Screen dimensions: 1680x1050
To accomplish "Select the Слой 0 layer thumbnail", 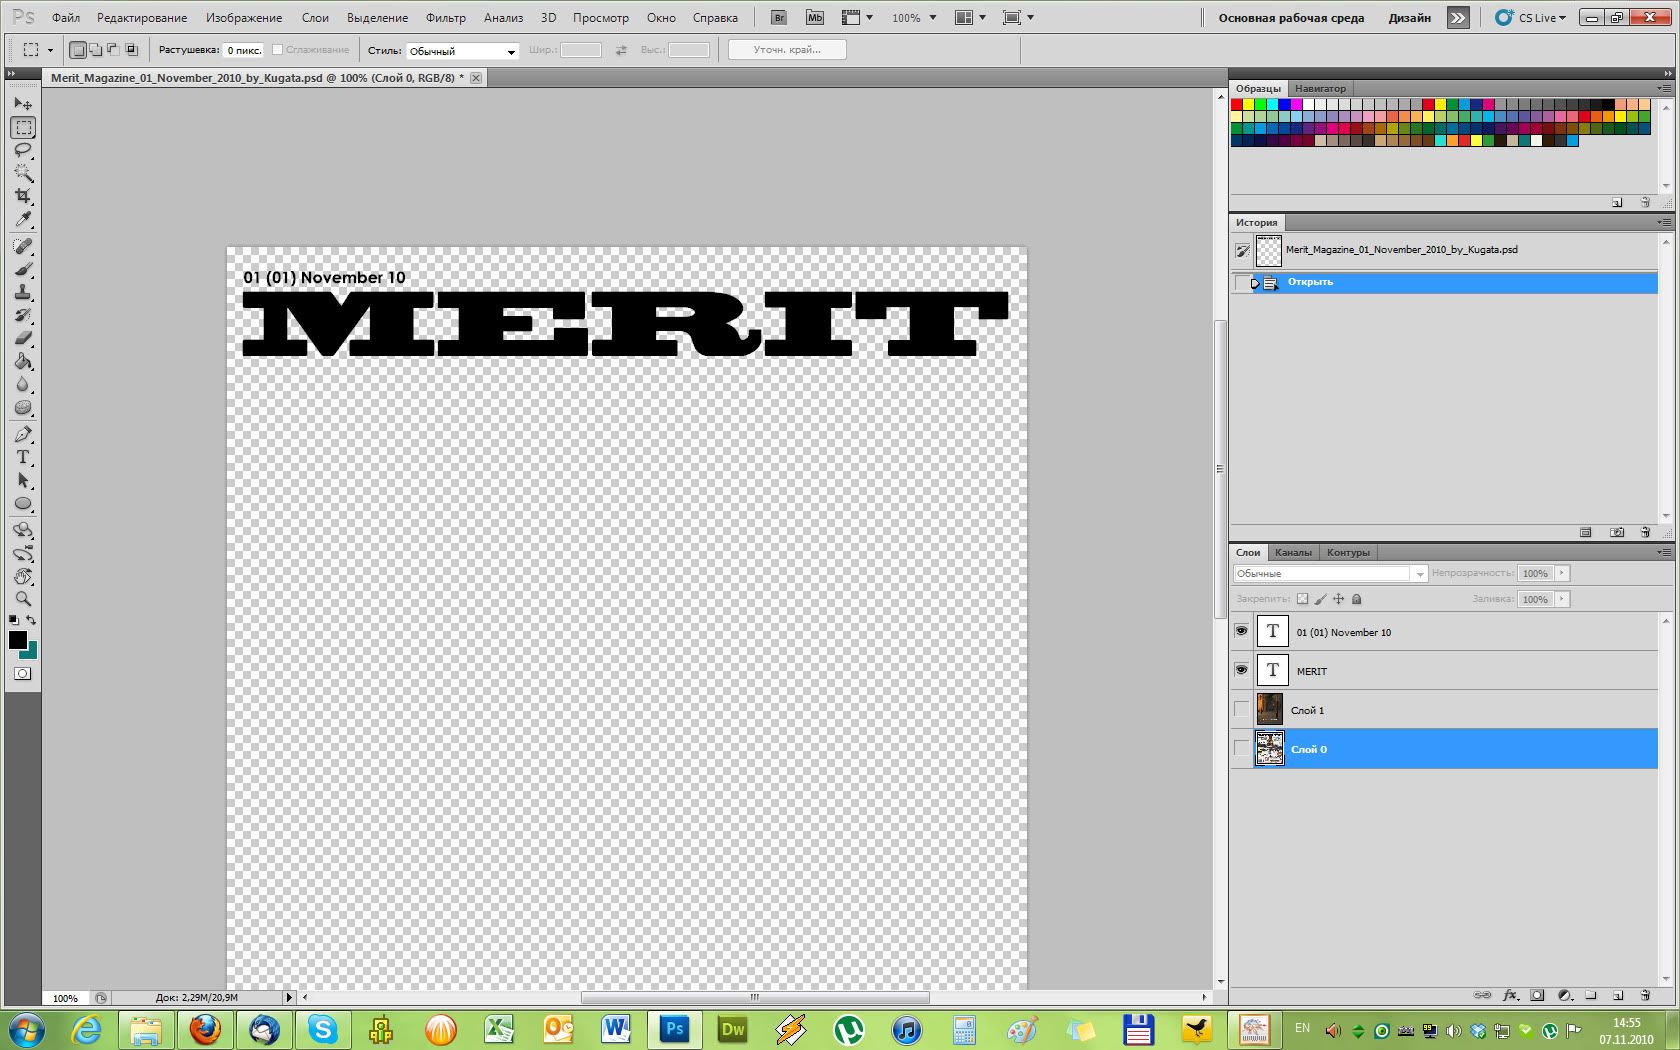I will point(1269,748).
